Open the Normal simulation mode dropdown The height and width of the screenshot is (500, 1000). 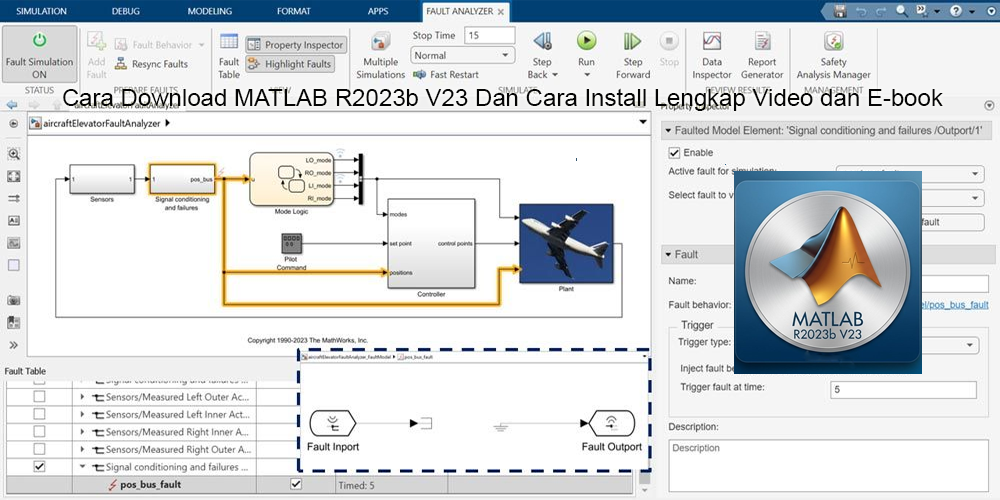tap(462, 55)
